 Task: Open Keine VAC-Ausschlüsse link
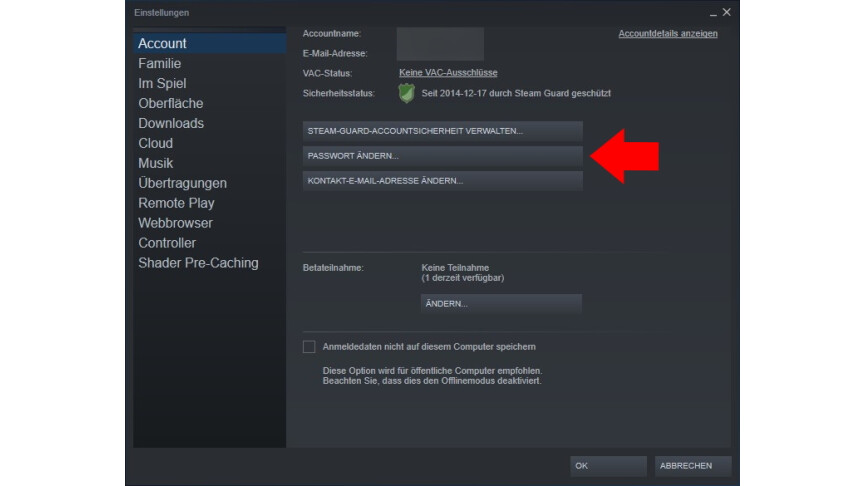(448, 73)
